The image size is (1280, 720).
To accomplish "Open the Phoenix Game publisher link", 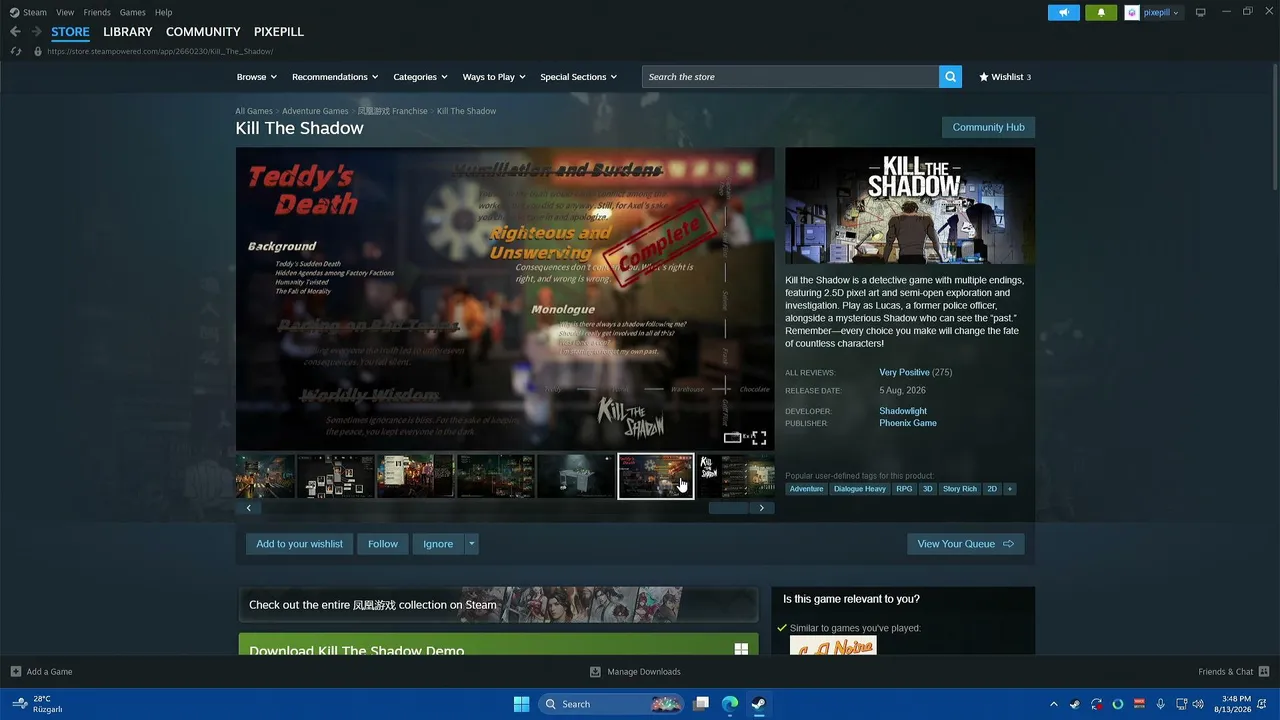I will 908,423.
